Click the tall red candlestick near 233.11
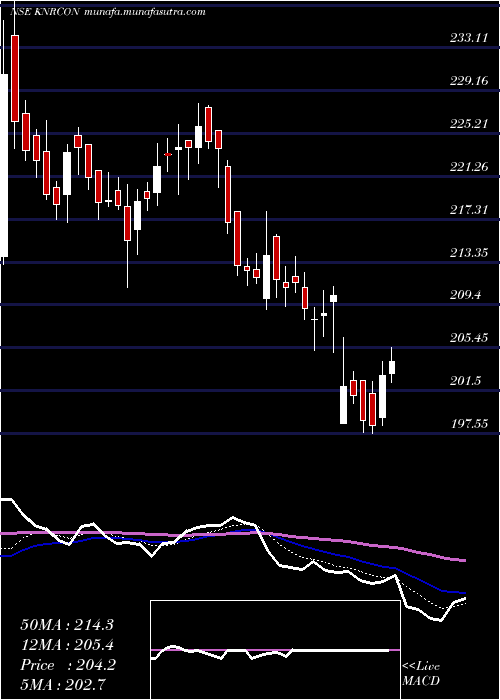500x700 pixels. click(x=15, y=78)
